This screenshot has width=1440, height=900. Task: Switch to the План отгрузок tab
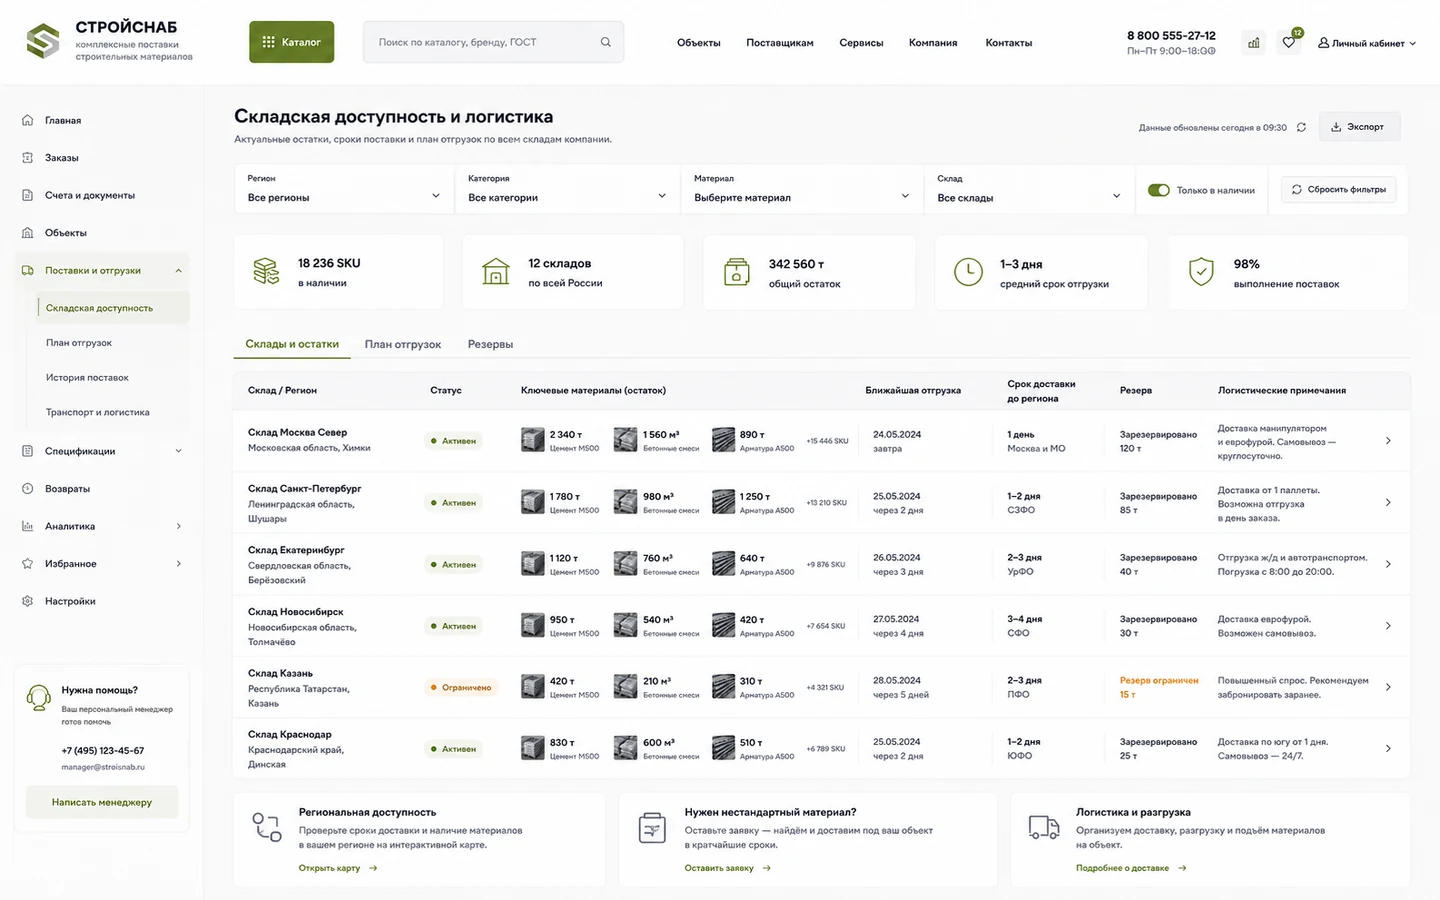pos(403,344)
